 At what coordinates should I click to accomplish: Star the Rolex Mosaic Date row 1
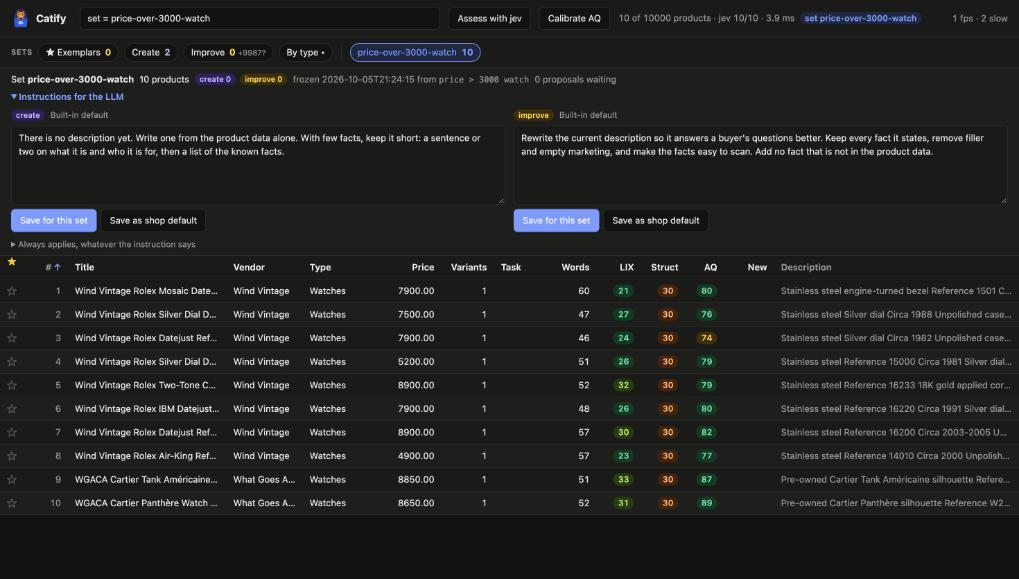click(x=12, y=291)
